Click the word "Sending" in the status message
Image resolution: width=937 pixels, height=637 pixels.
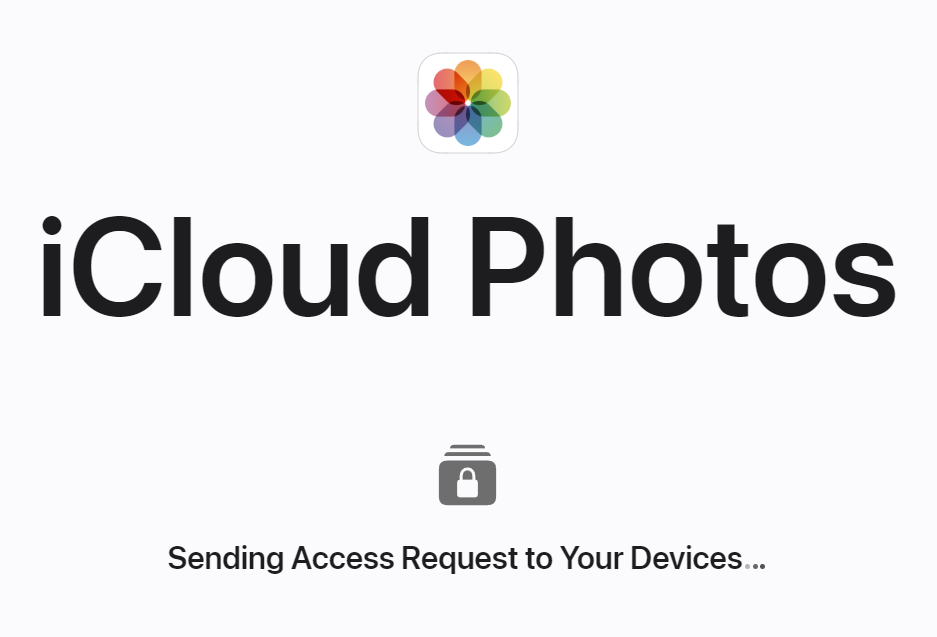(x=225, y=559)
